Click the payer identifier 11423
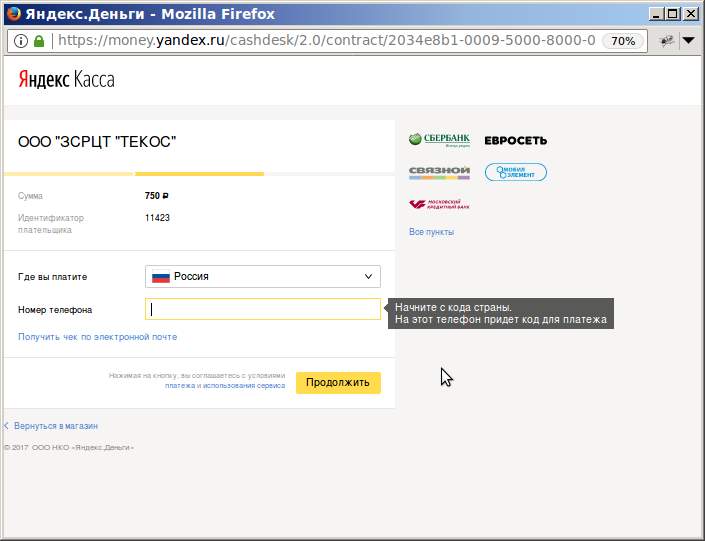Screen dimensions: 705x541 (x=157, y=218)
